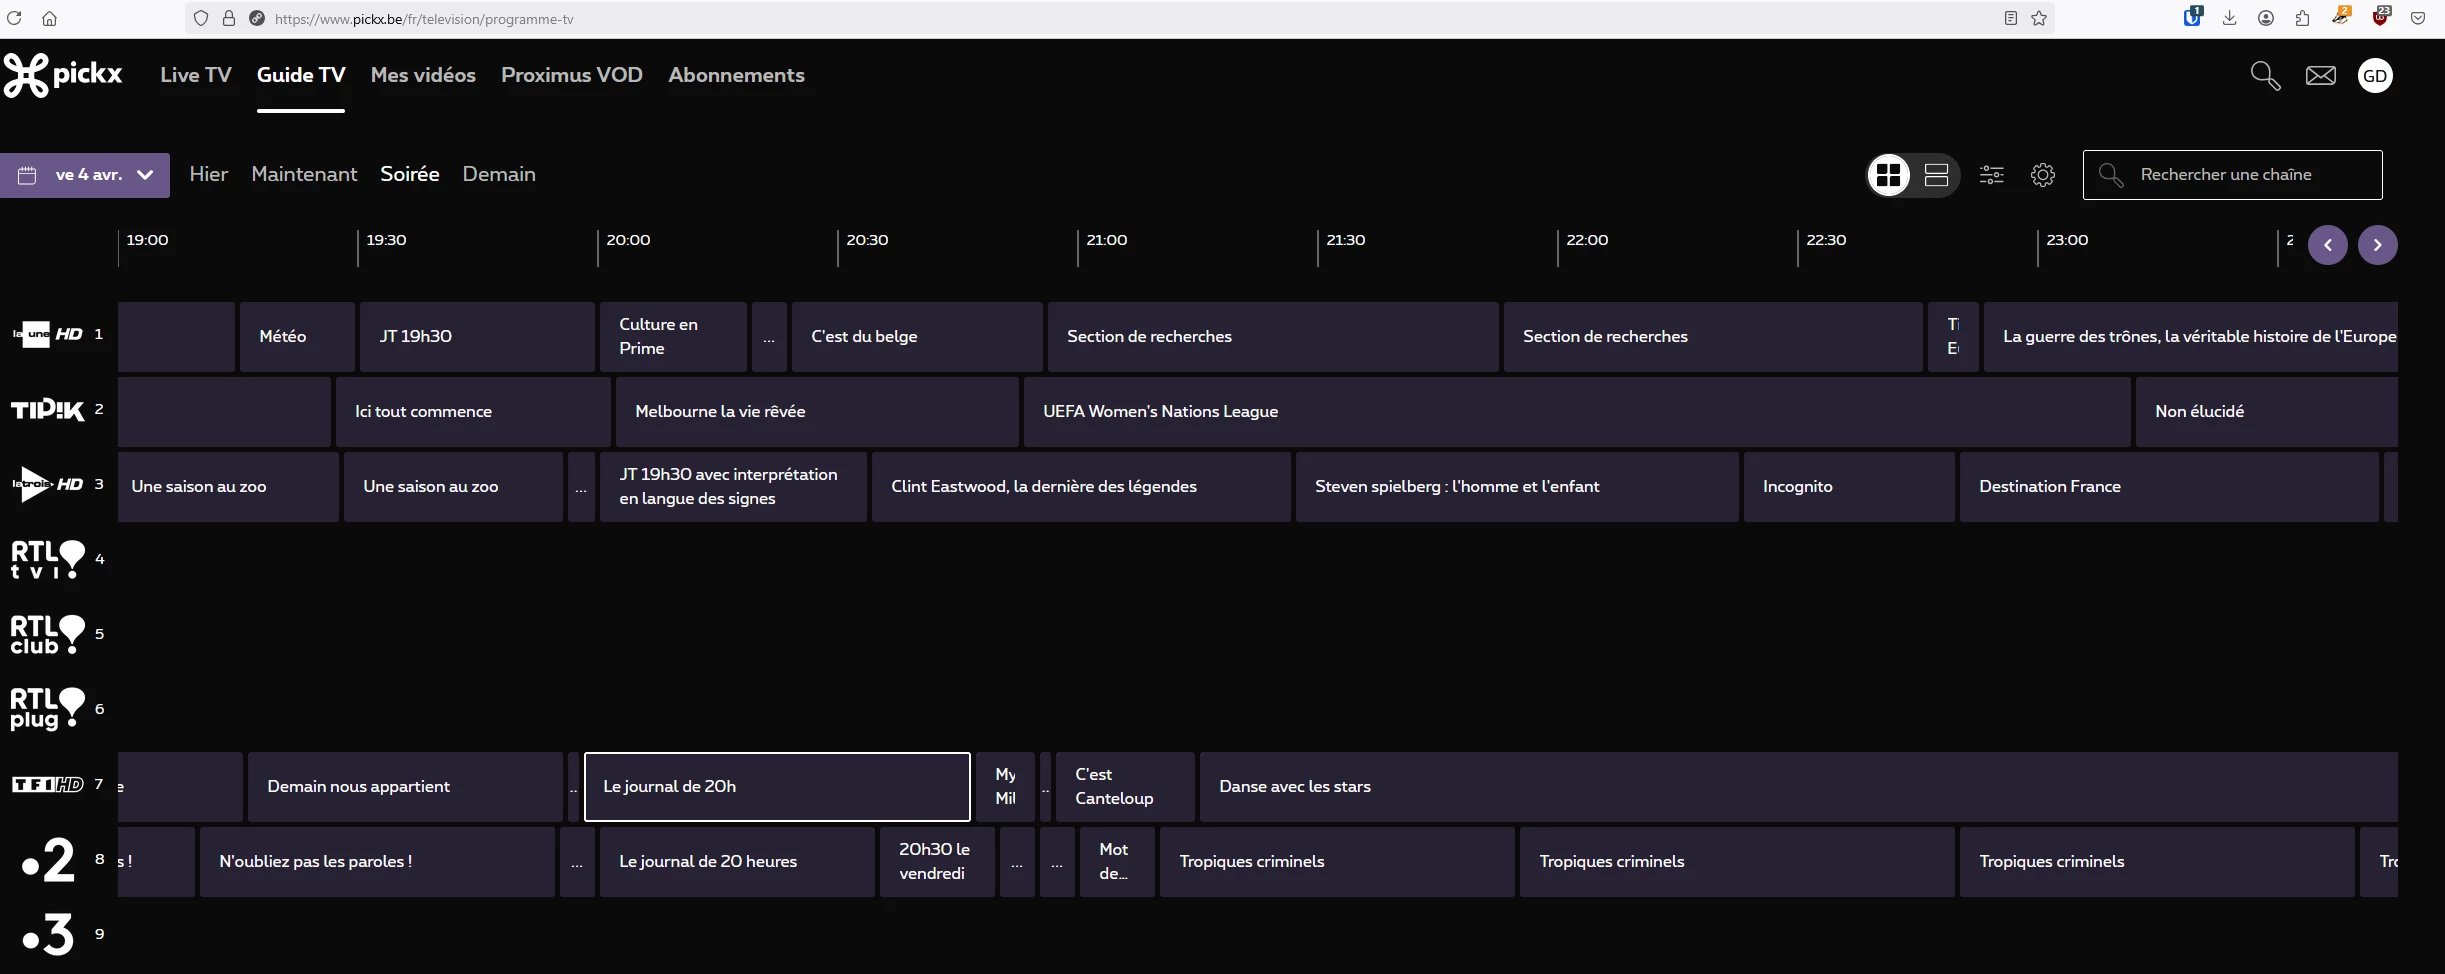Select Tipik channel logo
This screenshot has height=974, width=2445.
[x=47, y=410]
